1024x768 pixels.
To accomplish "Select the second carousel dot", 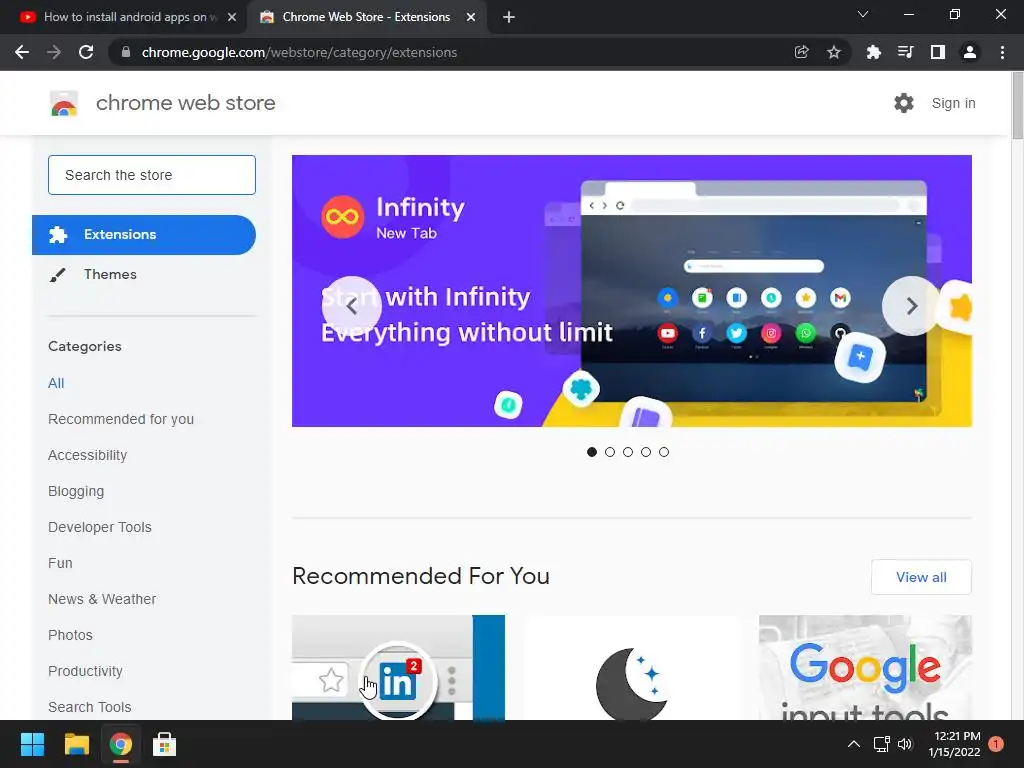I will [x=610, y=452].
